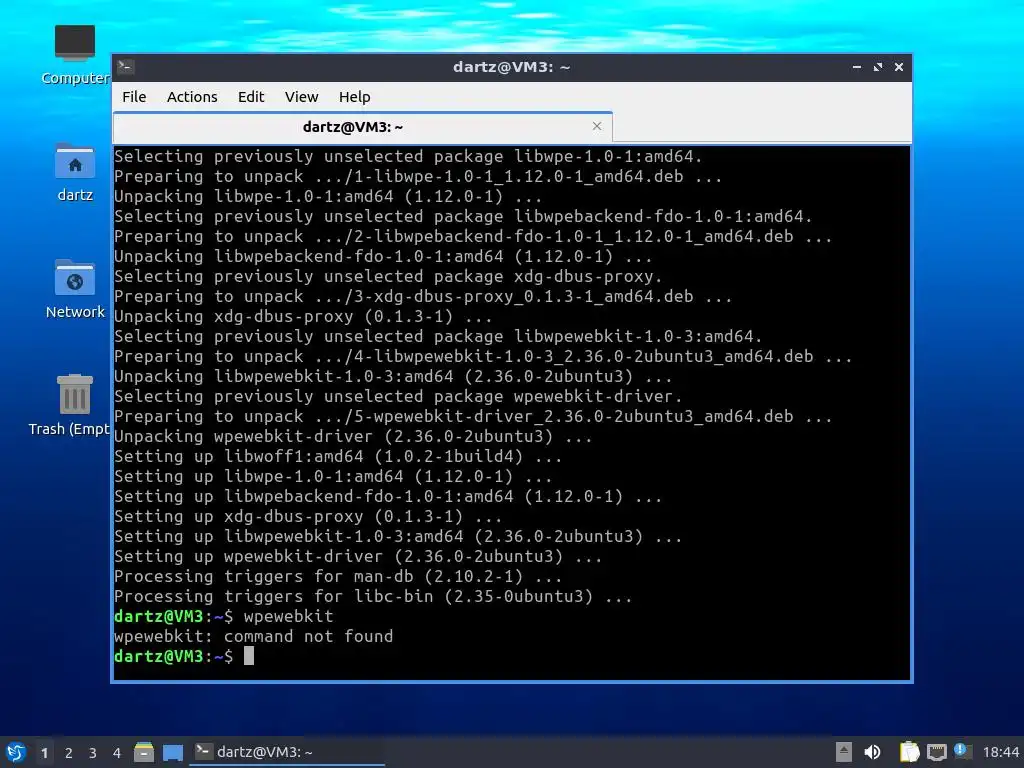Click 'Setting up wpewebkit-driver' line

point(358,556)
